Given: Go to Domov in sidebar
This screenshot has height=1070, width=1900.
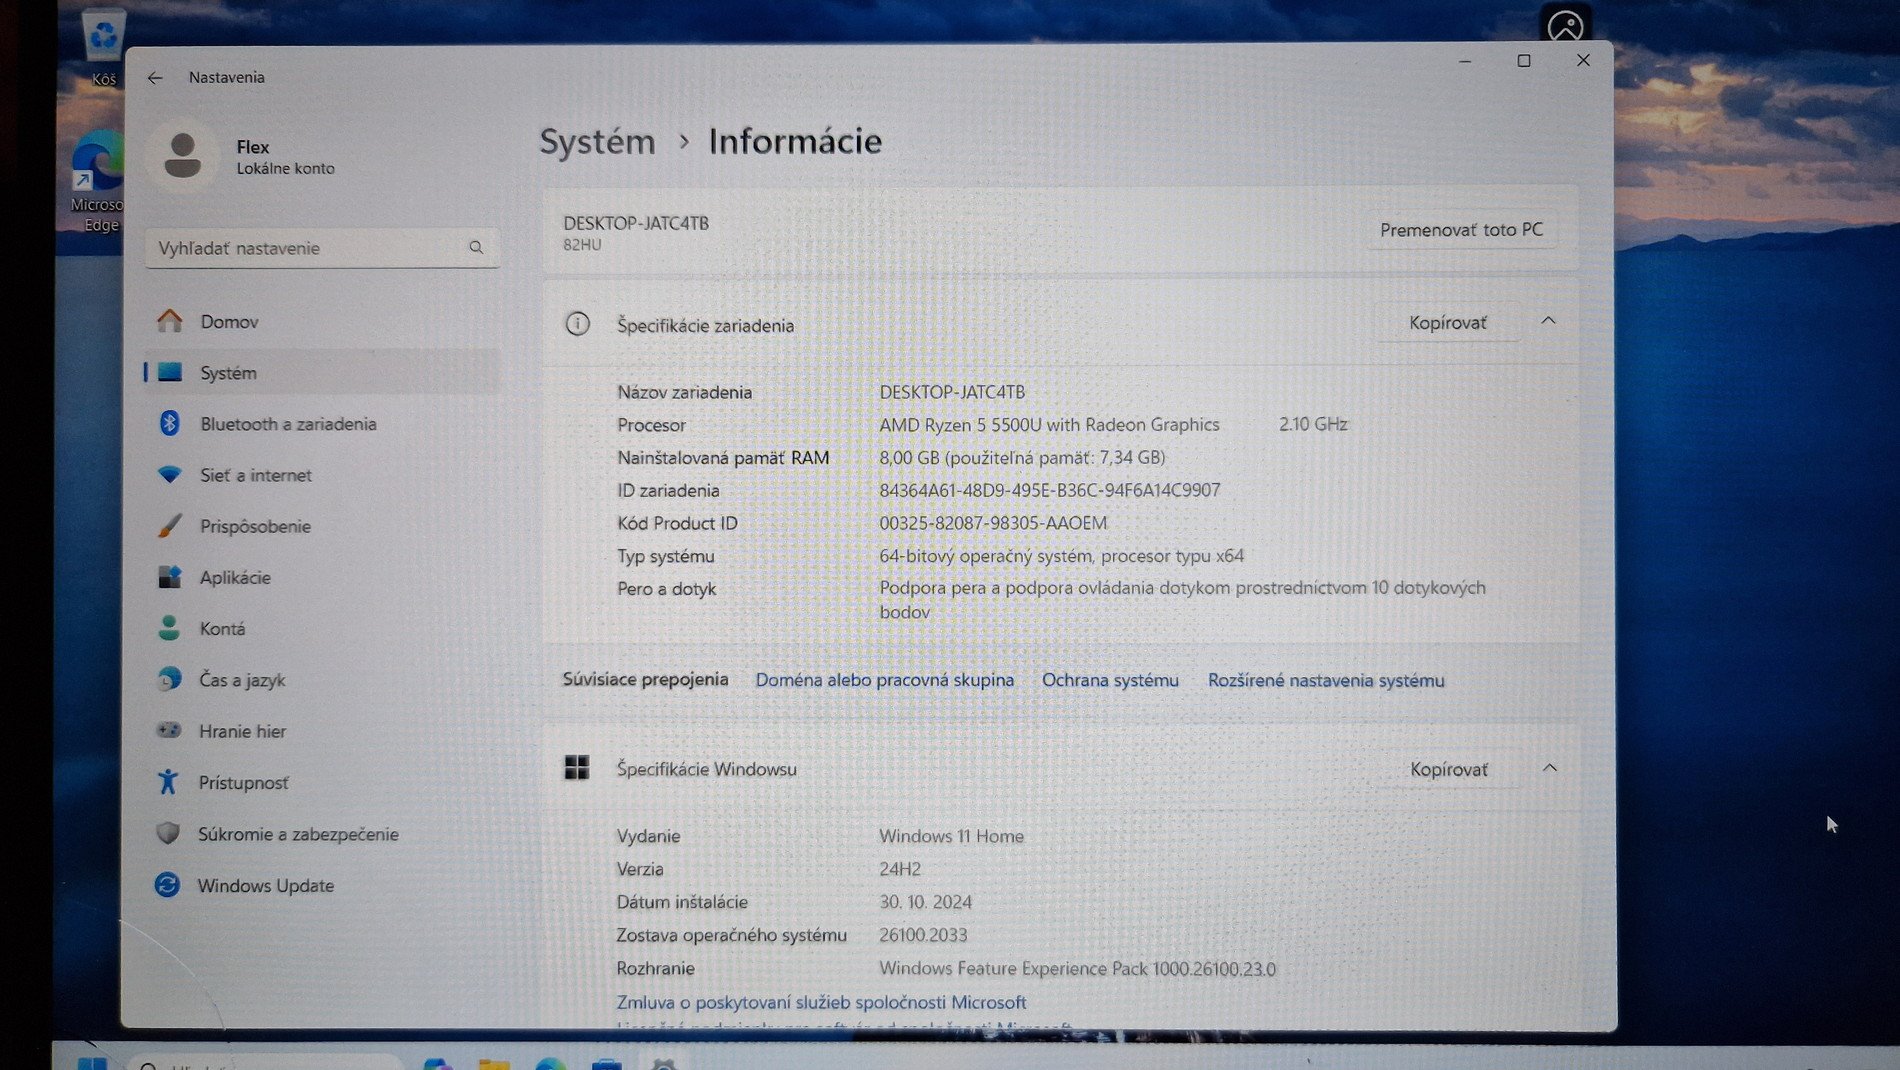Looking at the screenshot, I should (x=229, y=322).
